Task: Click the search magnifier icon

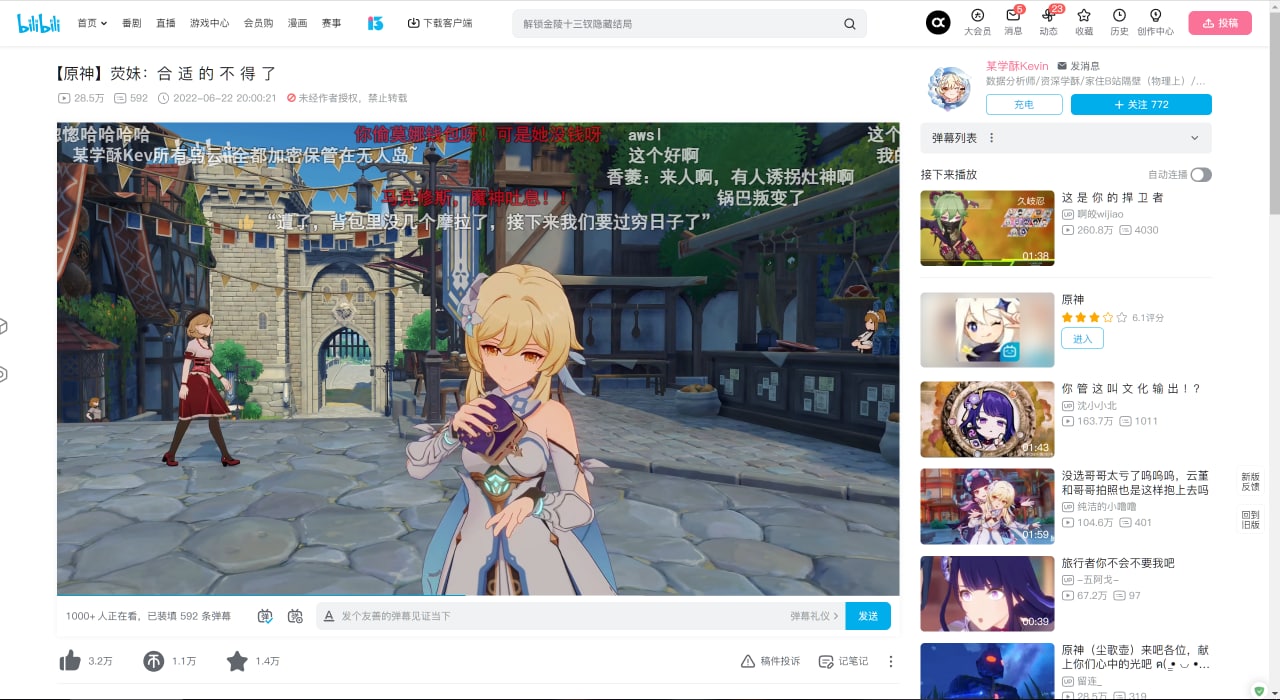Action: point(849,24)
